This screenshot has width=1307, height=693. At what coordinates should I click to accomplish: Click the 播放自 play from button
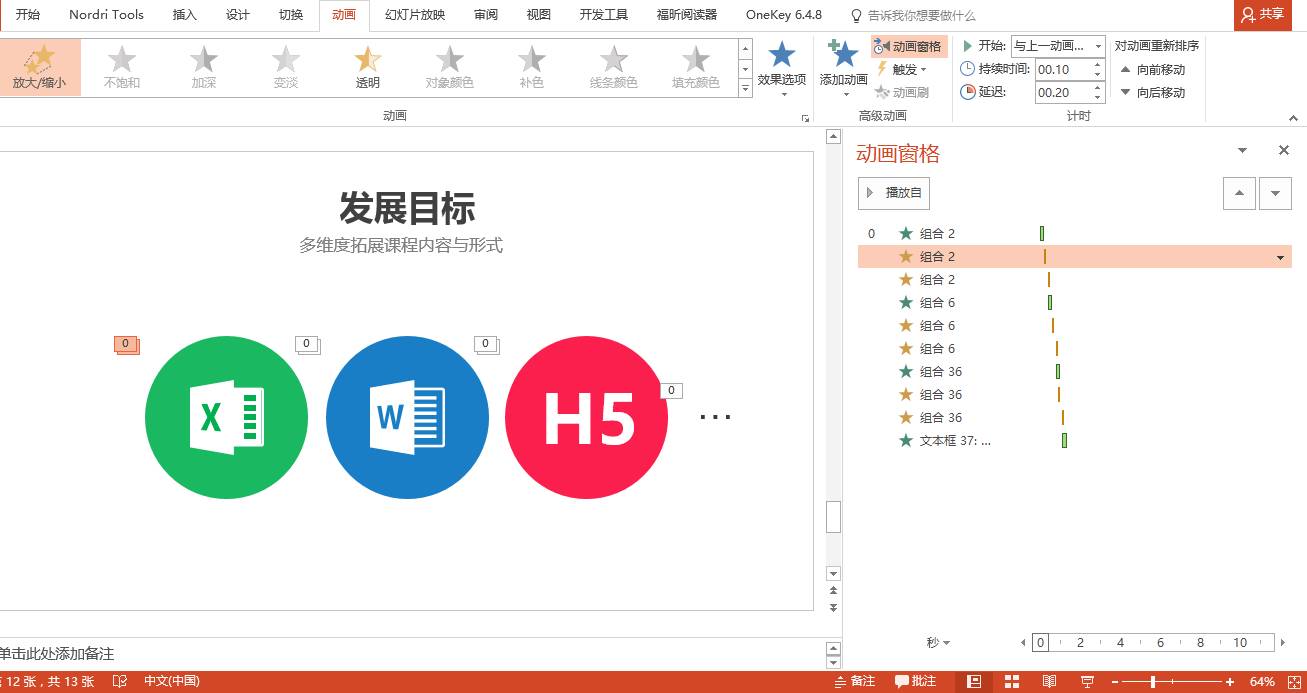[894, 193]
